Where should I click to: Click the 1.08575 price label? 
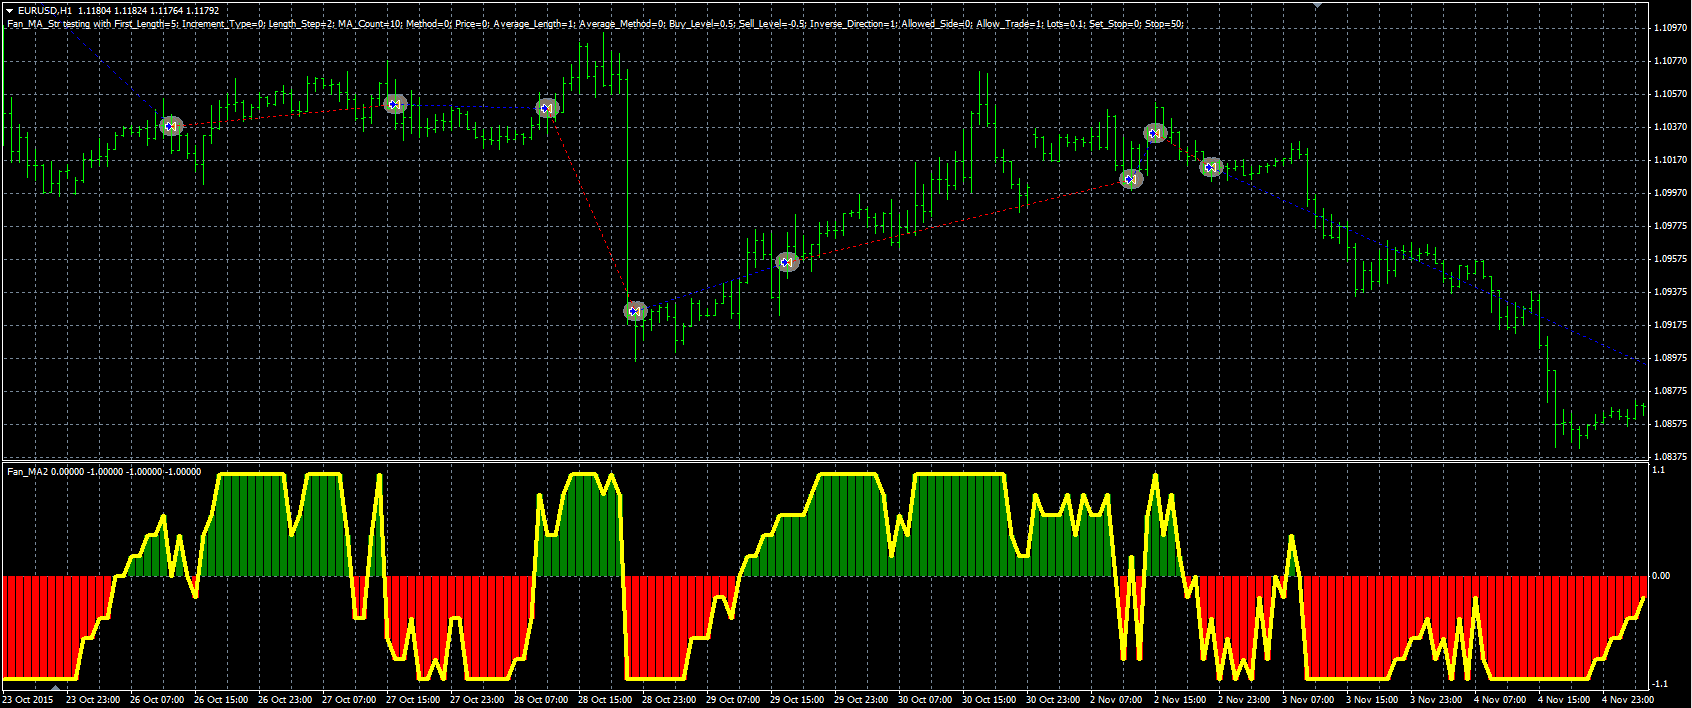point(1671,424)
